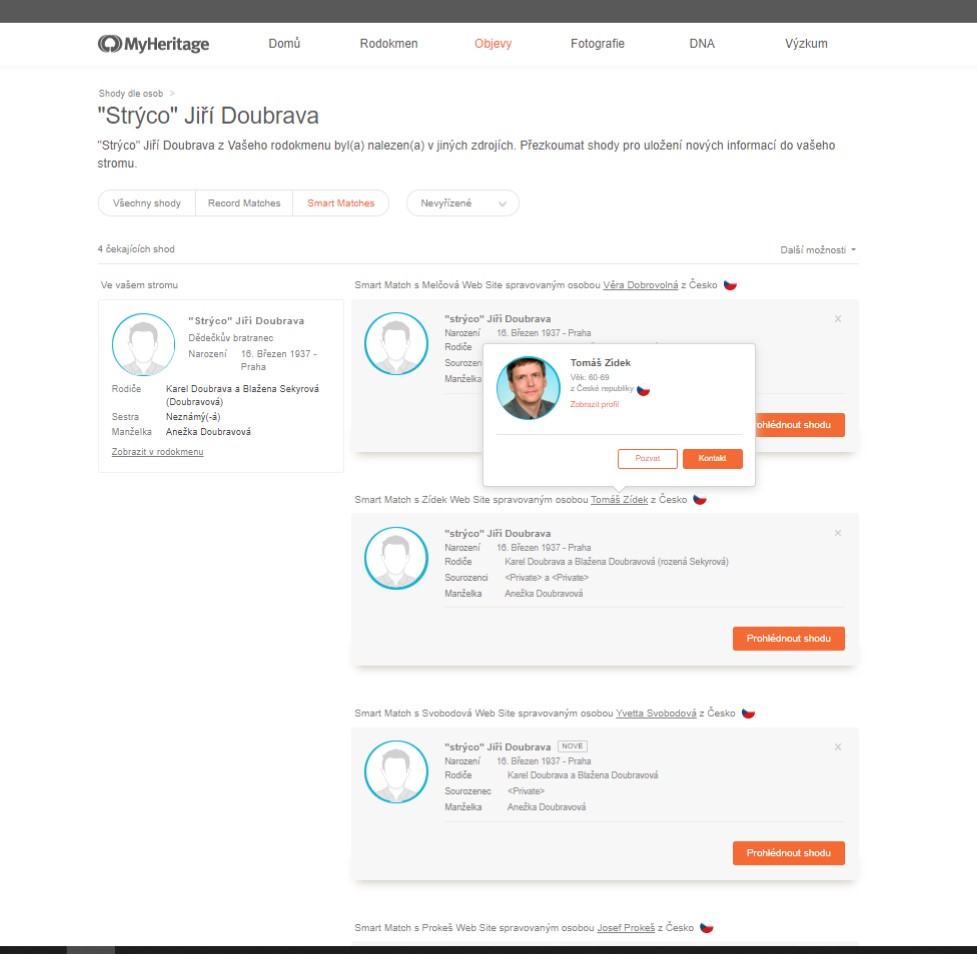Click Tomáš Zídek's profile photo in popup
977x954 pixels.
(x=528, y=388)
